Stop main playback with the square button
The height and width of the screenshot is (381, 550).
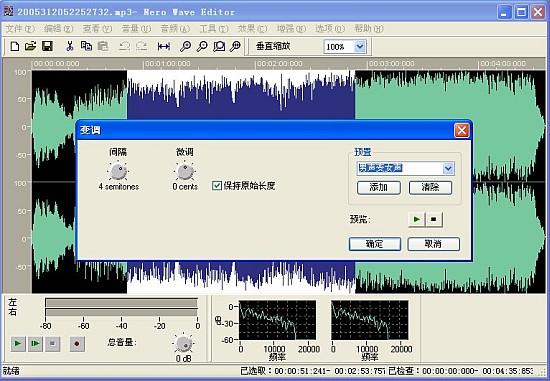click(52, 343)
